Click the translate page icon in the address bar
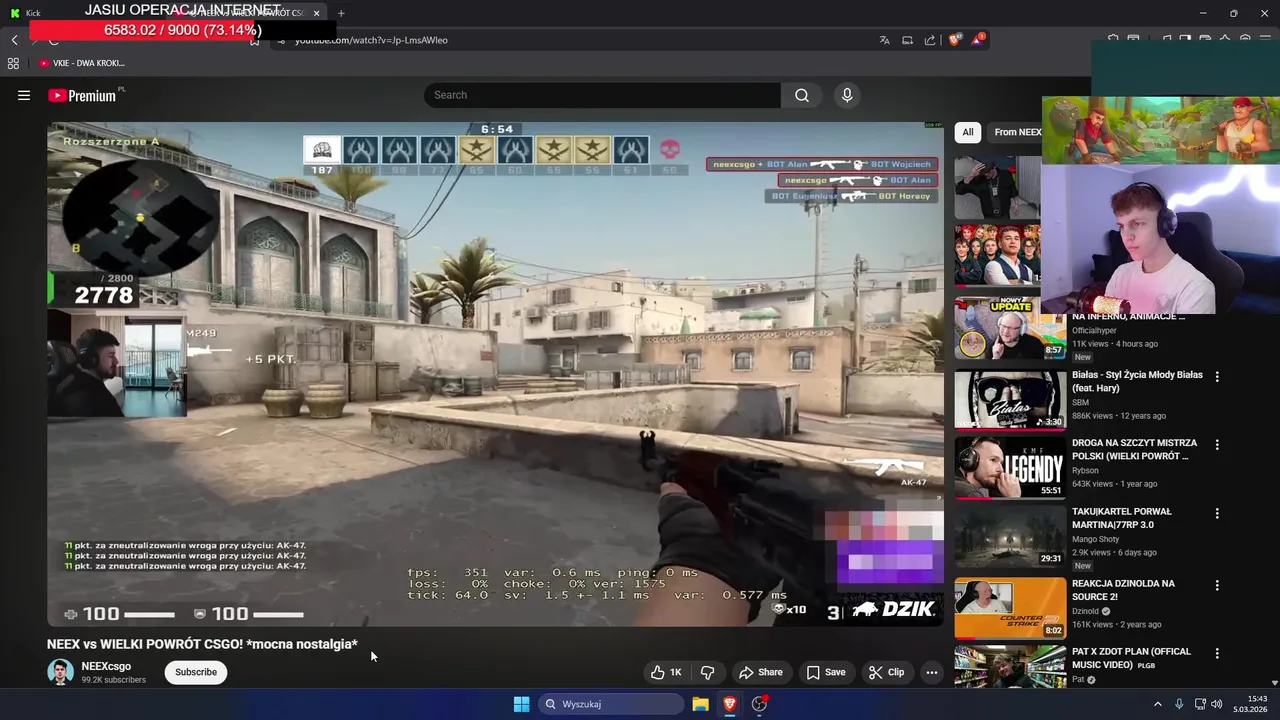Image resolution: width=1280 pixels, height=720 pixels. pyautogui.click(x=884, y=40)
